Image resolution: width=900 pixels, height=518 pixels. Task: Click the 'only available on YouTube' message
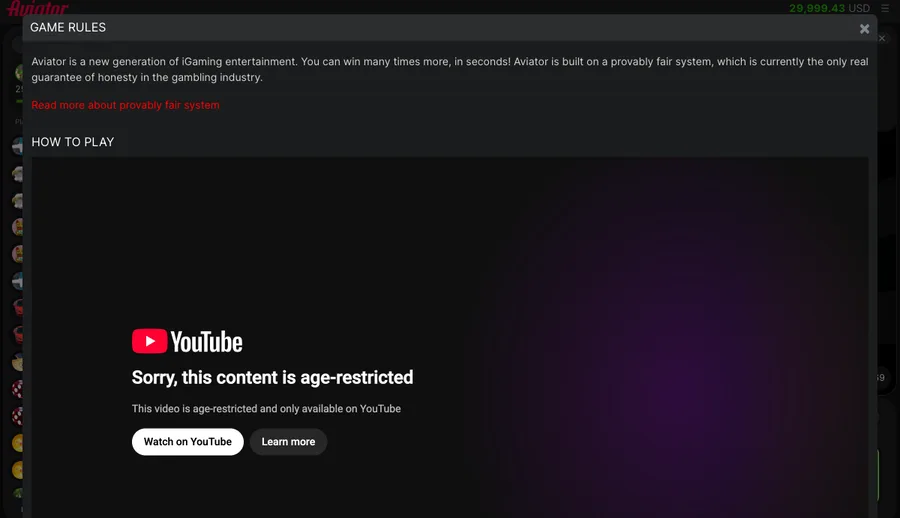pos(266,409)
